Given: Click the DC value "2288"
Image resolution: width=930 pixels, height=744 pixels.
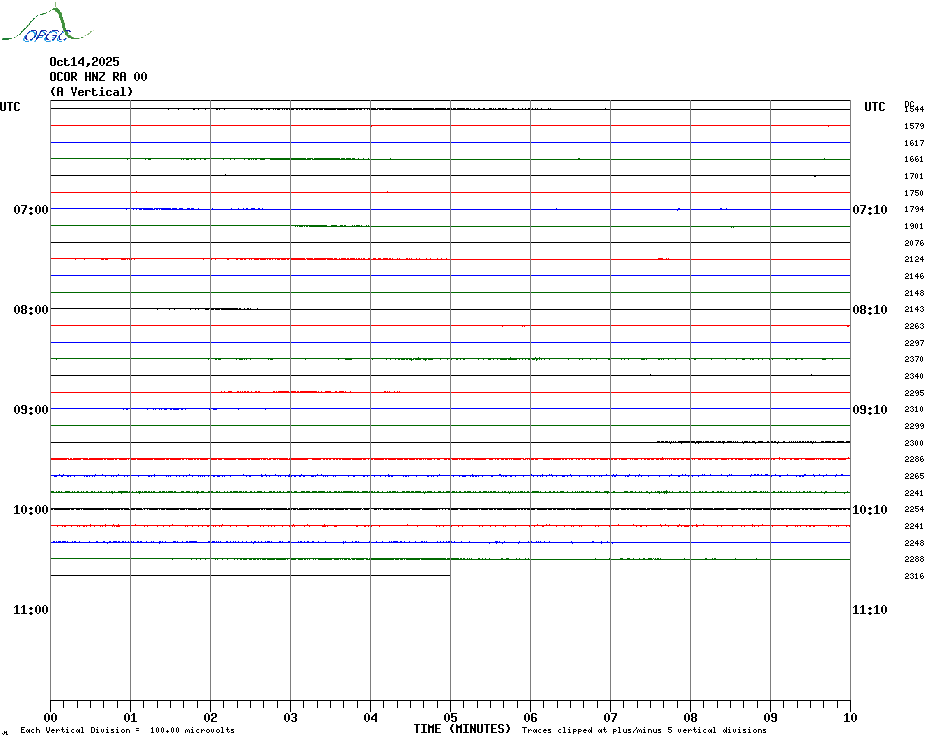Looking at the screenshot, I should click(x=914, y=559).
